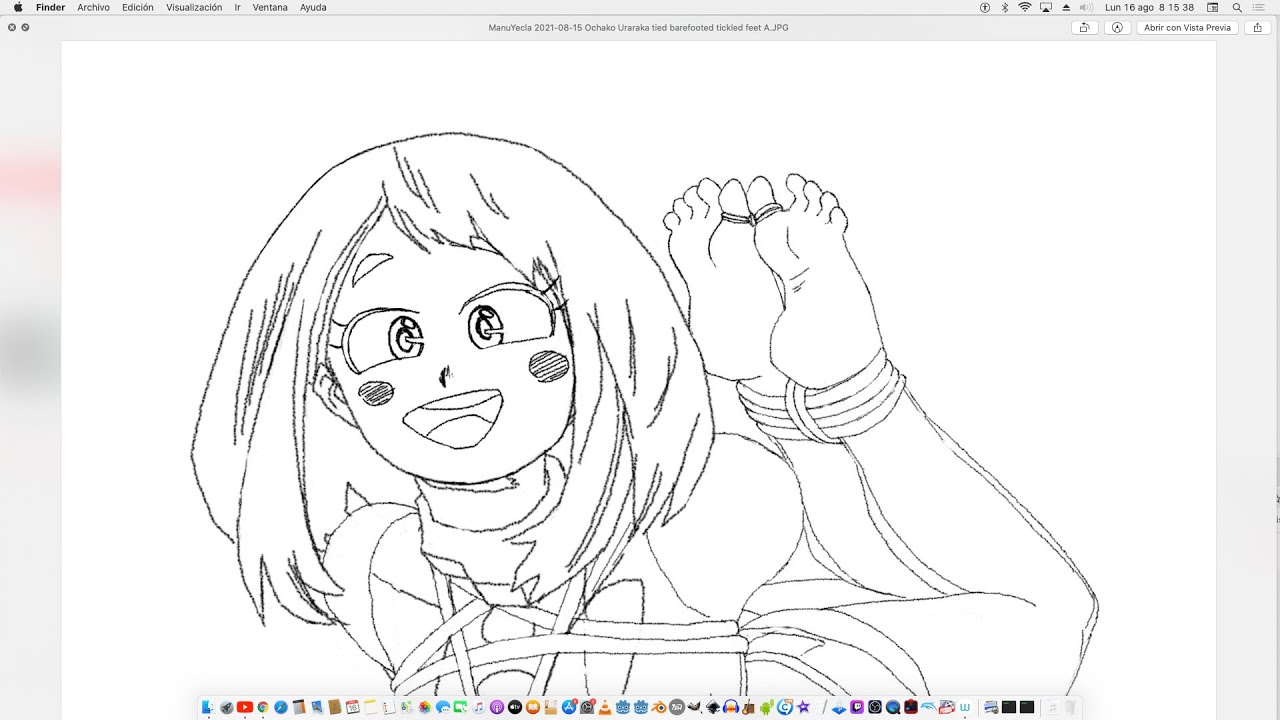1280x720 pixels.
Task: Click the Wi-Fi icon in menu bar
Action: point(1025,7)
